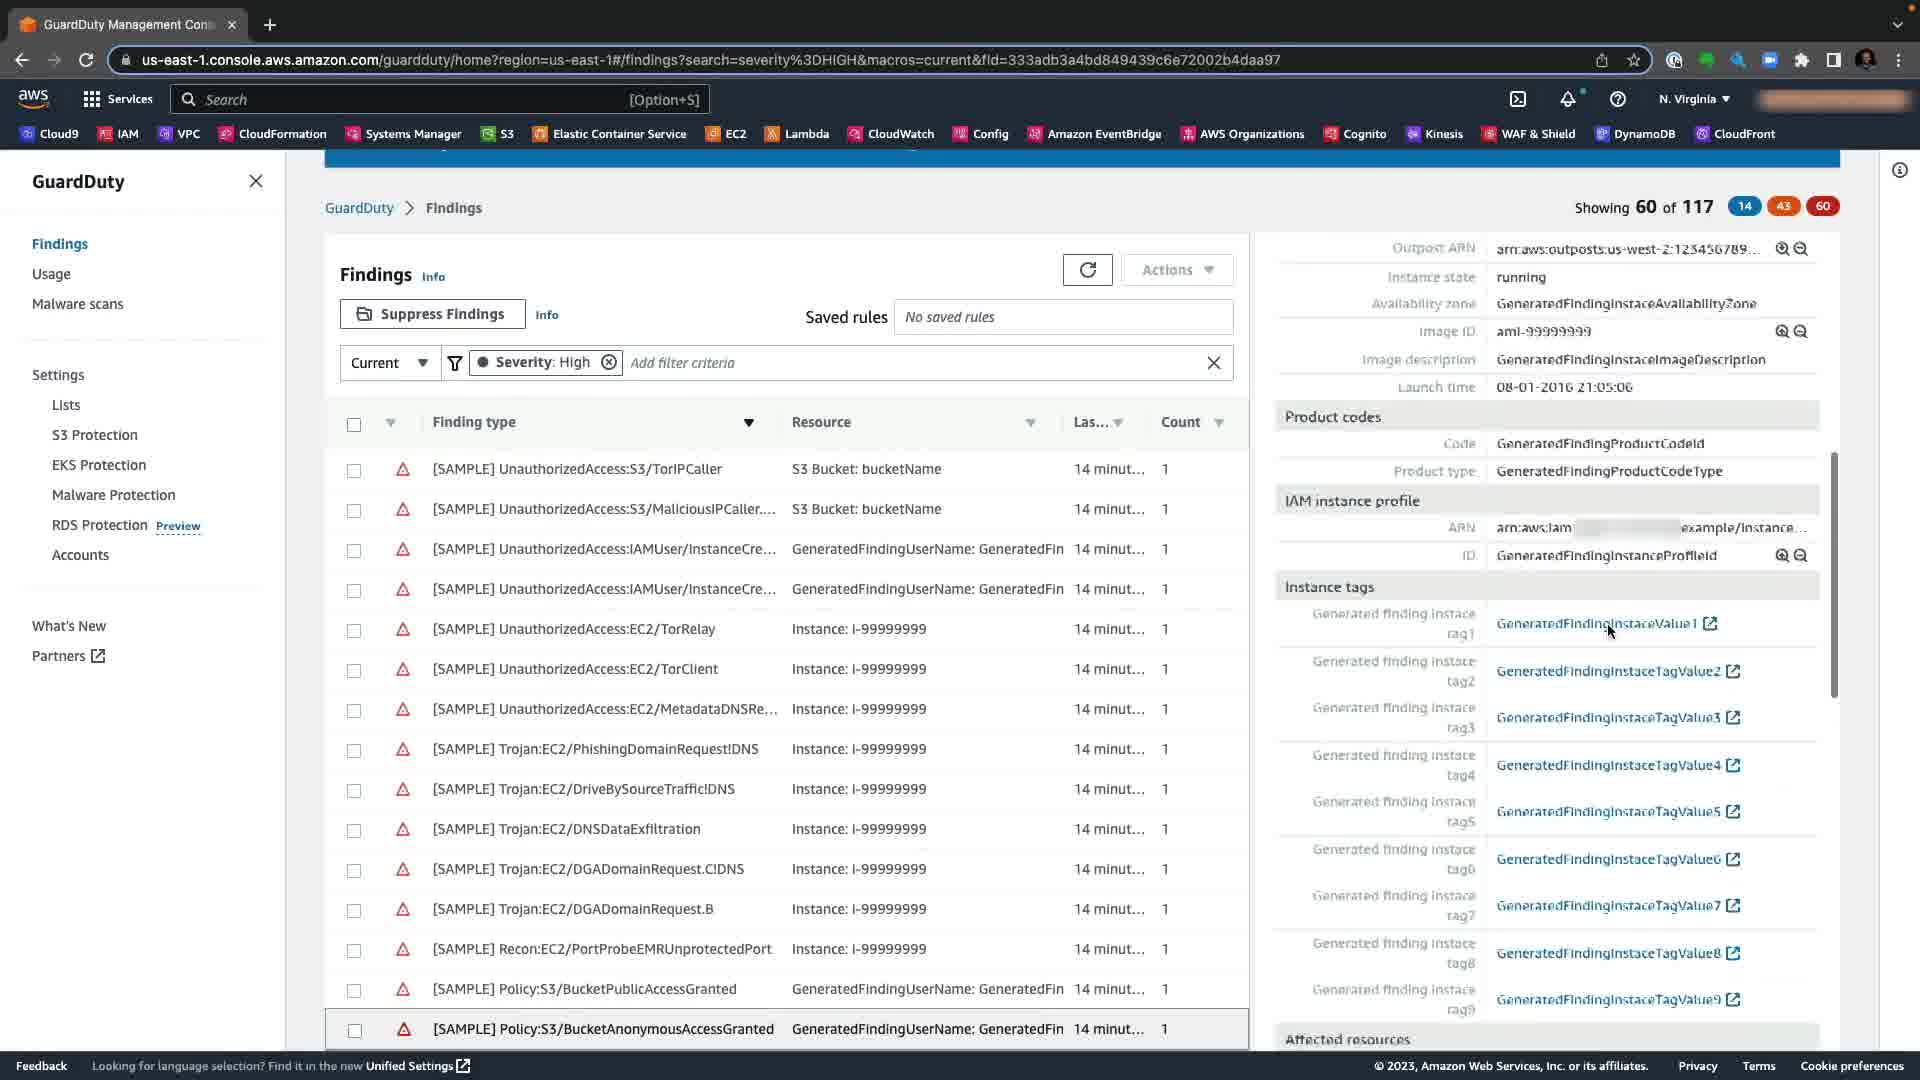
Task: Open AWS CloudShell icon in header
Action: click(x=1518, y=99)
